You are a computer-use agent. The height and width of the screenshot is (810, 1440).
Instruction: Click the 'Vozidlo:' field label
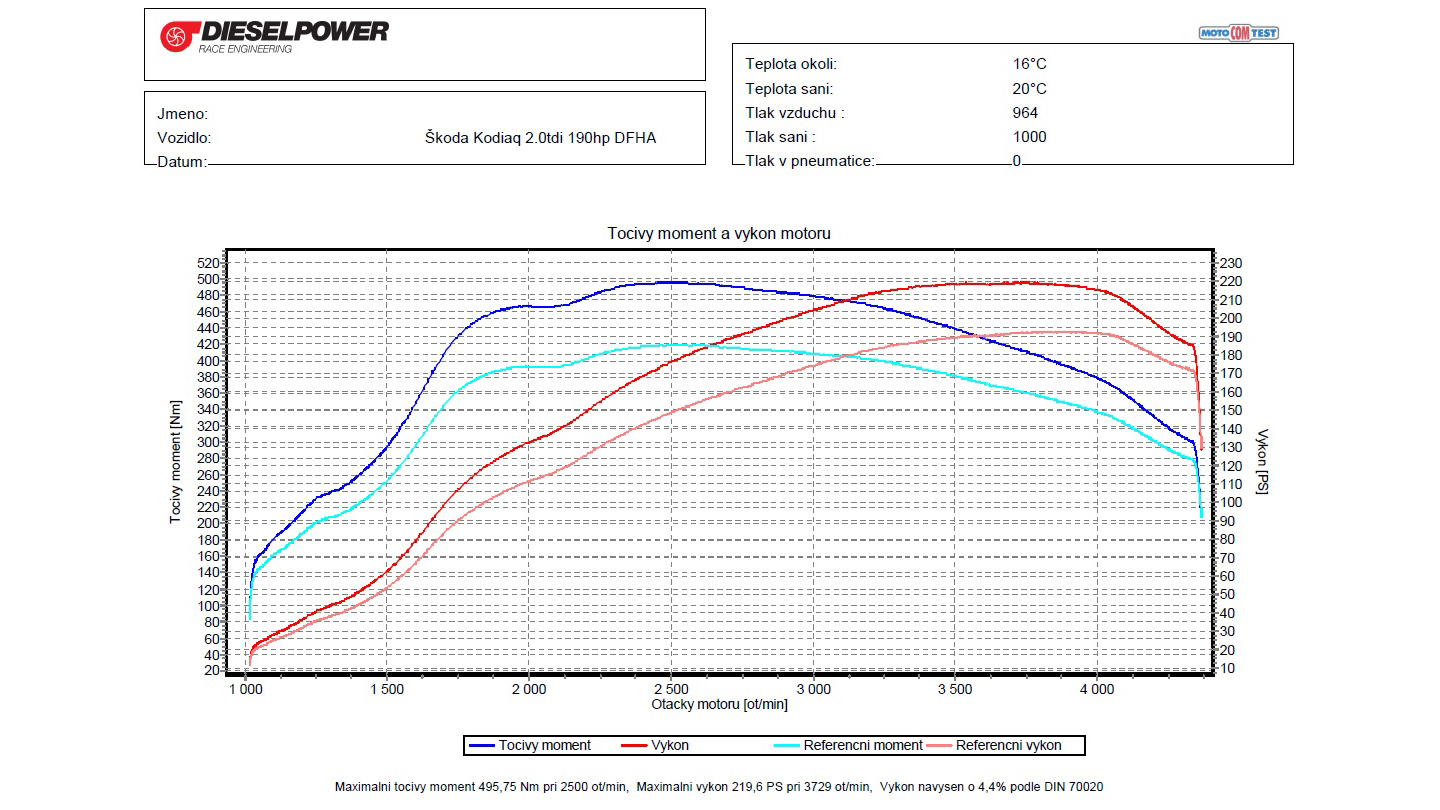tap(184, 138)
